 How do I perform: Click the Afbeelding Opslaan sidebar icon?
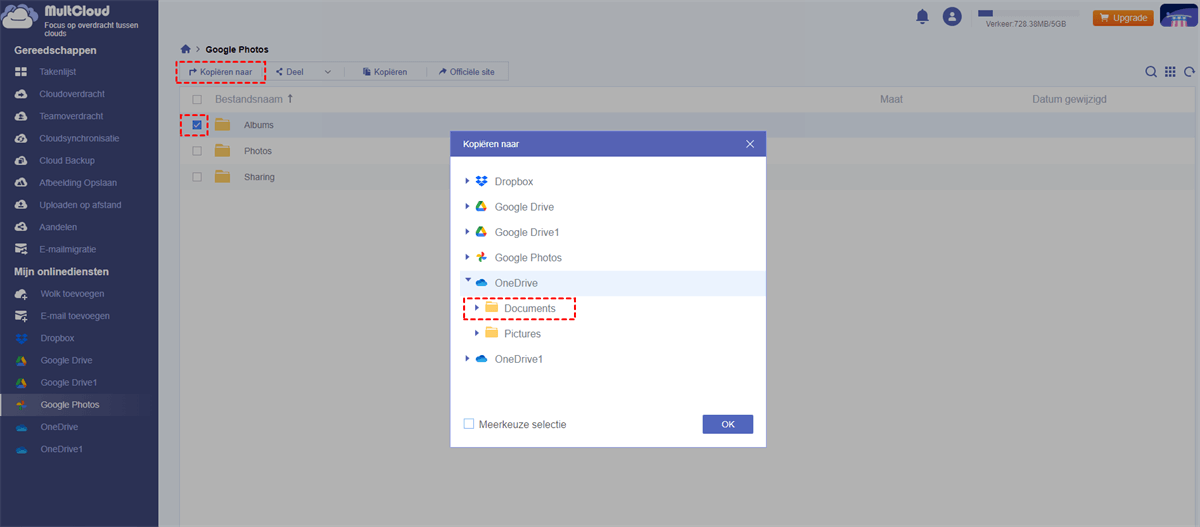click(x=20, y=183)
